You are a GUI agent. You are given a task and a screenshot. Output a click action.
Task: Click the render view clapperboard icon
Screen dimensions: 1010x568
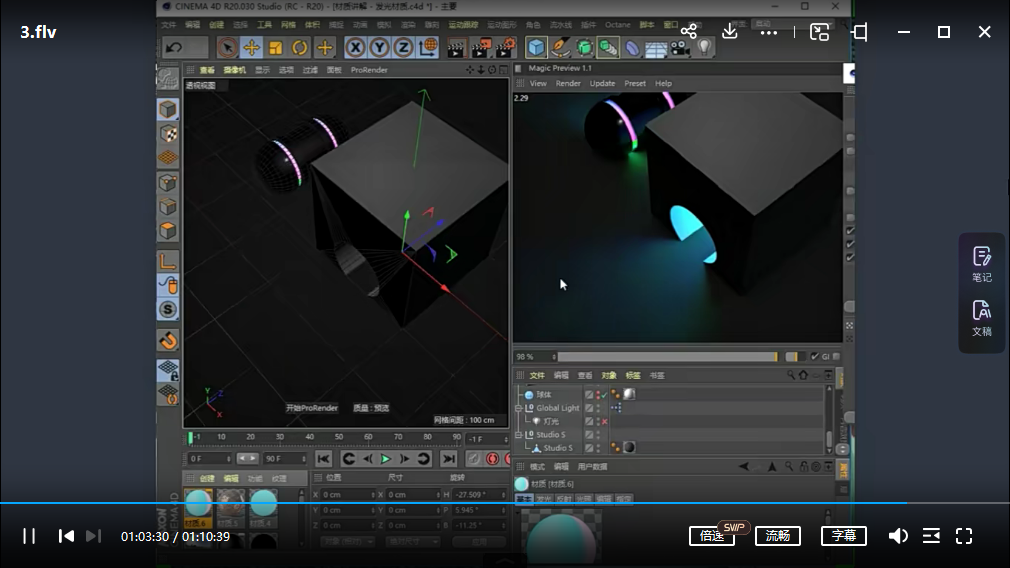(456, 48)
